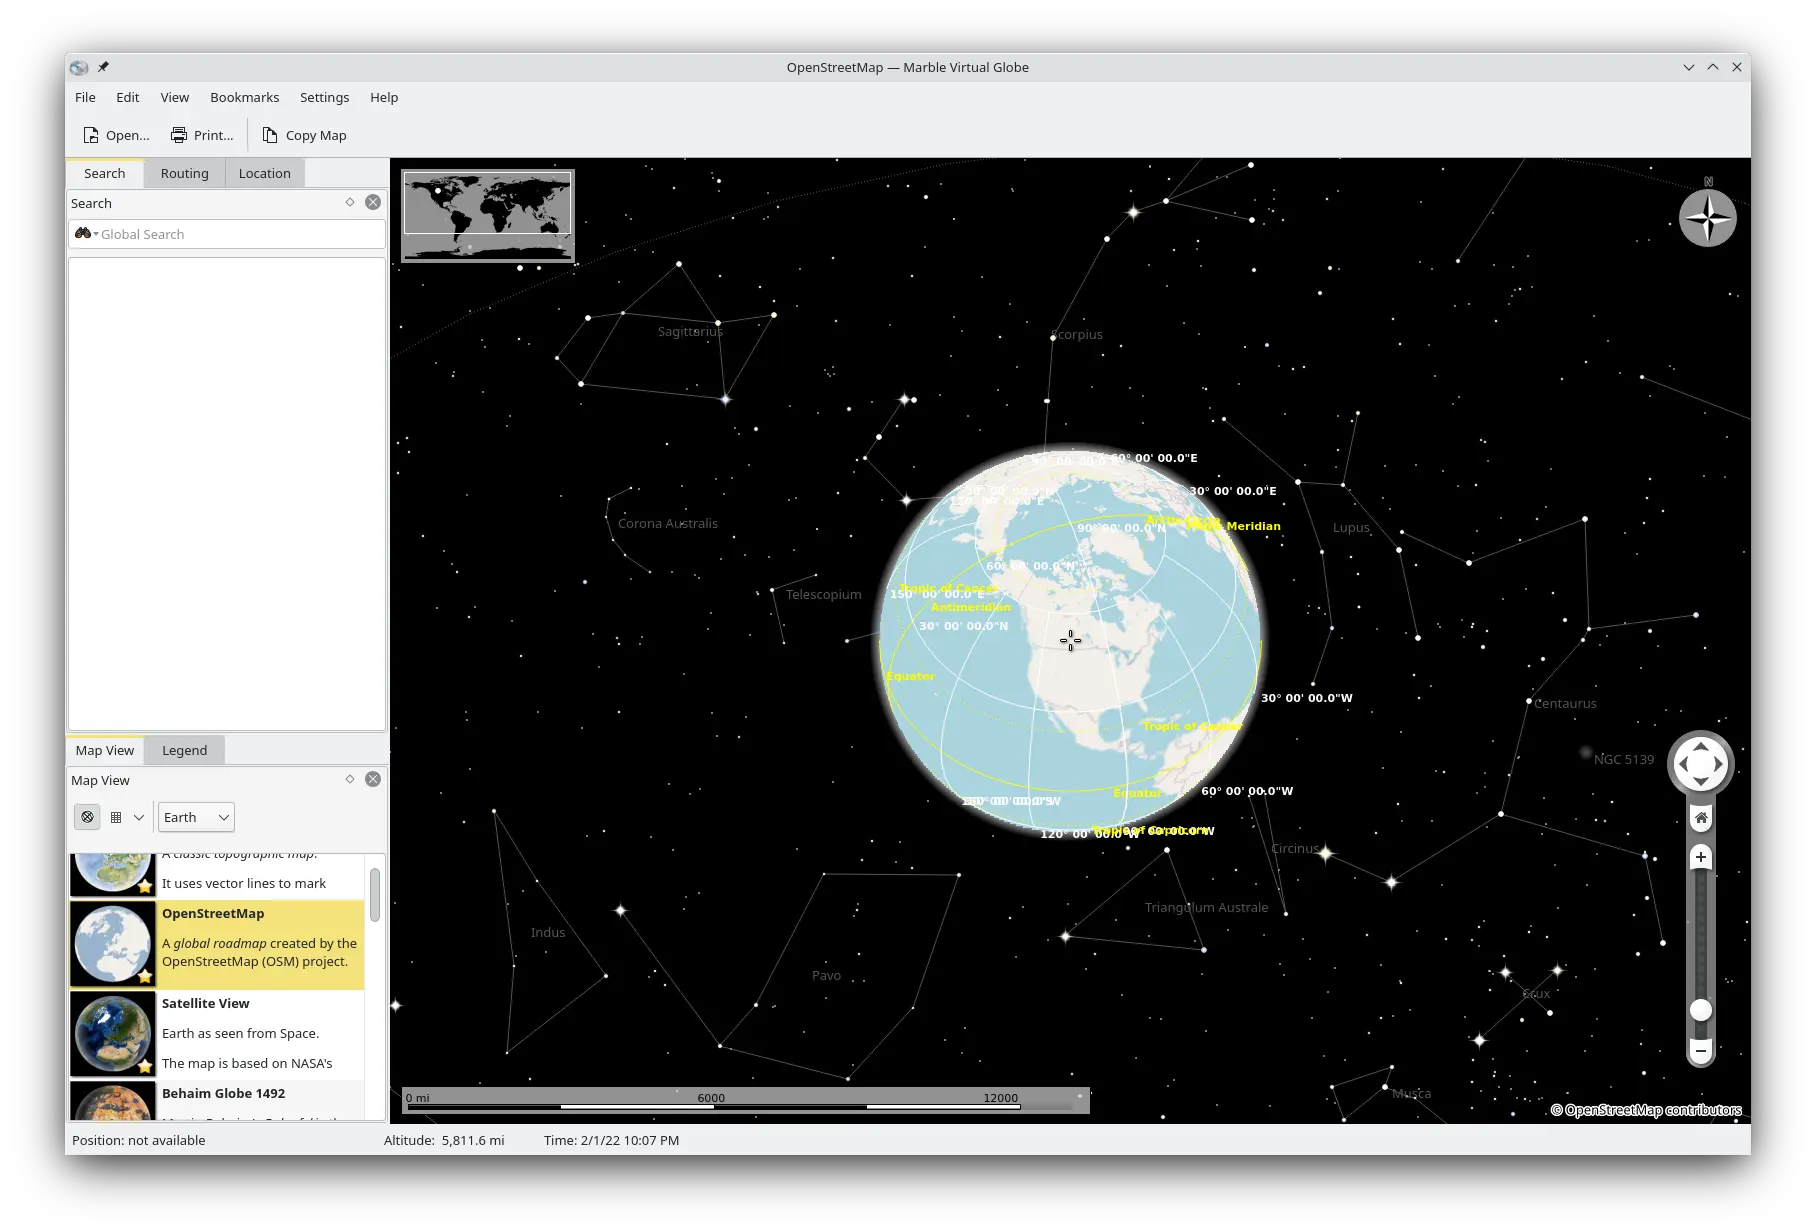The height and width of the screenshot is (1232, 1816).
Task: Open the Edit menu
Action: [127, 97]
